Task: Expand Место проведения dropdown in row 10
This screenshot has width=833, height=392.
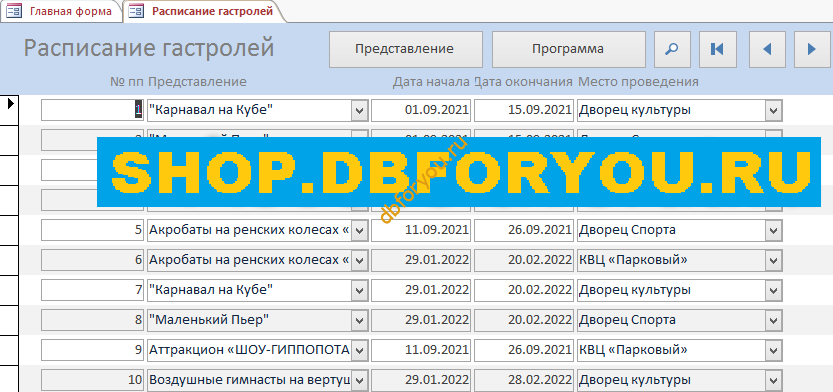Action: tap(774, 380)
